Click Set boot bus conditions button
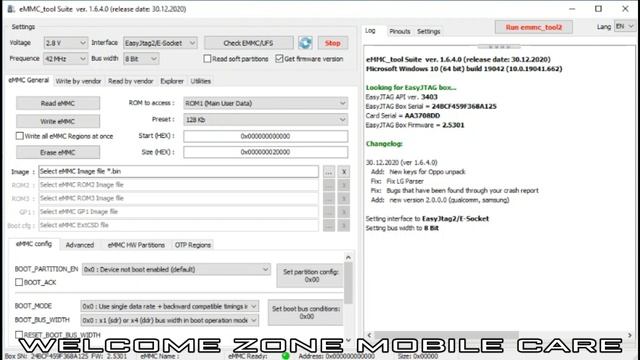 [x=306, y=313]
